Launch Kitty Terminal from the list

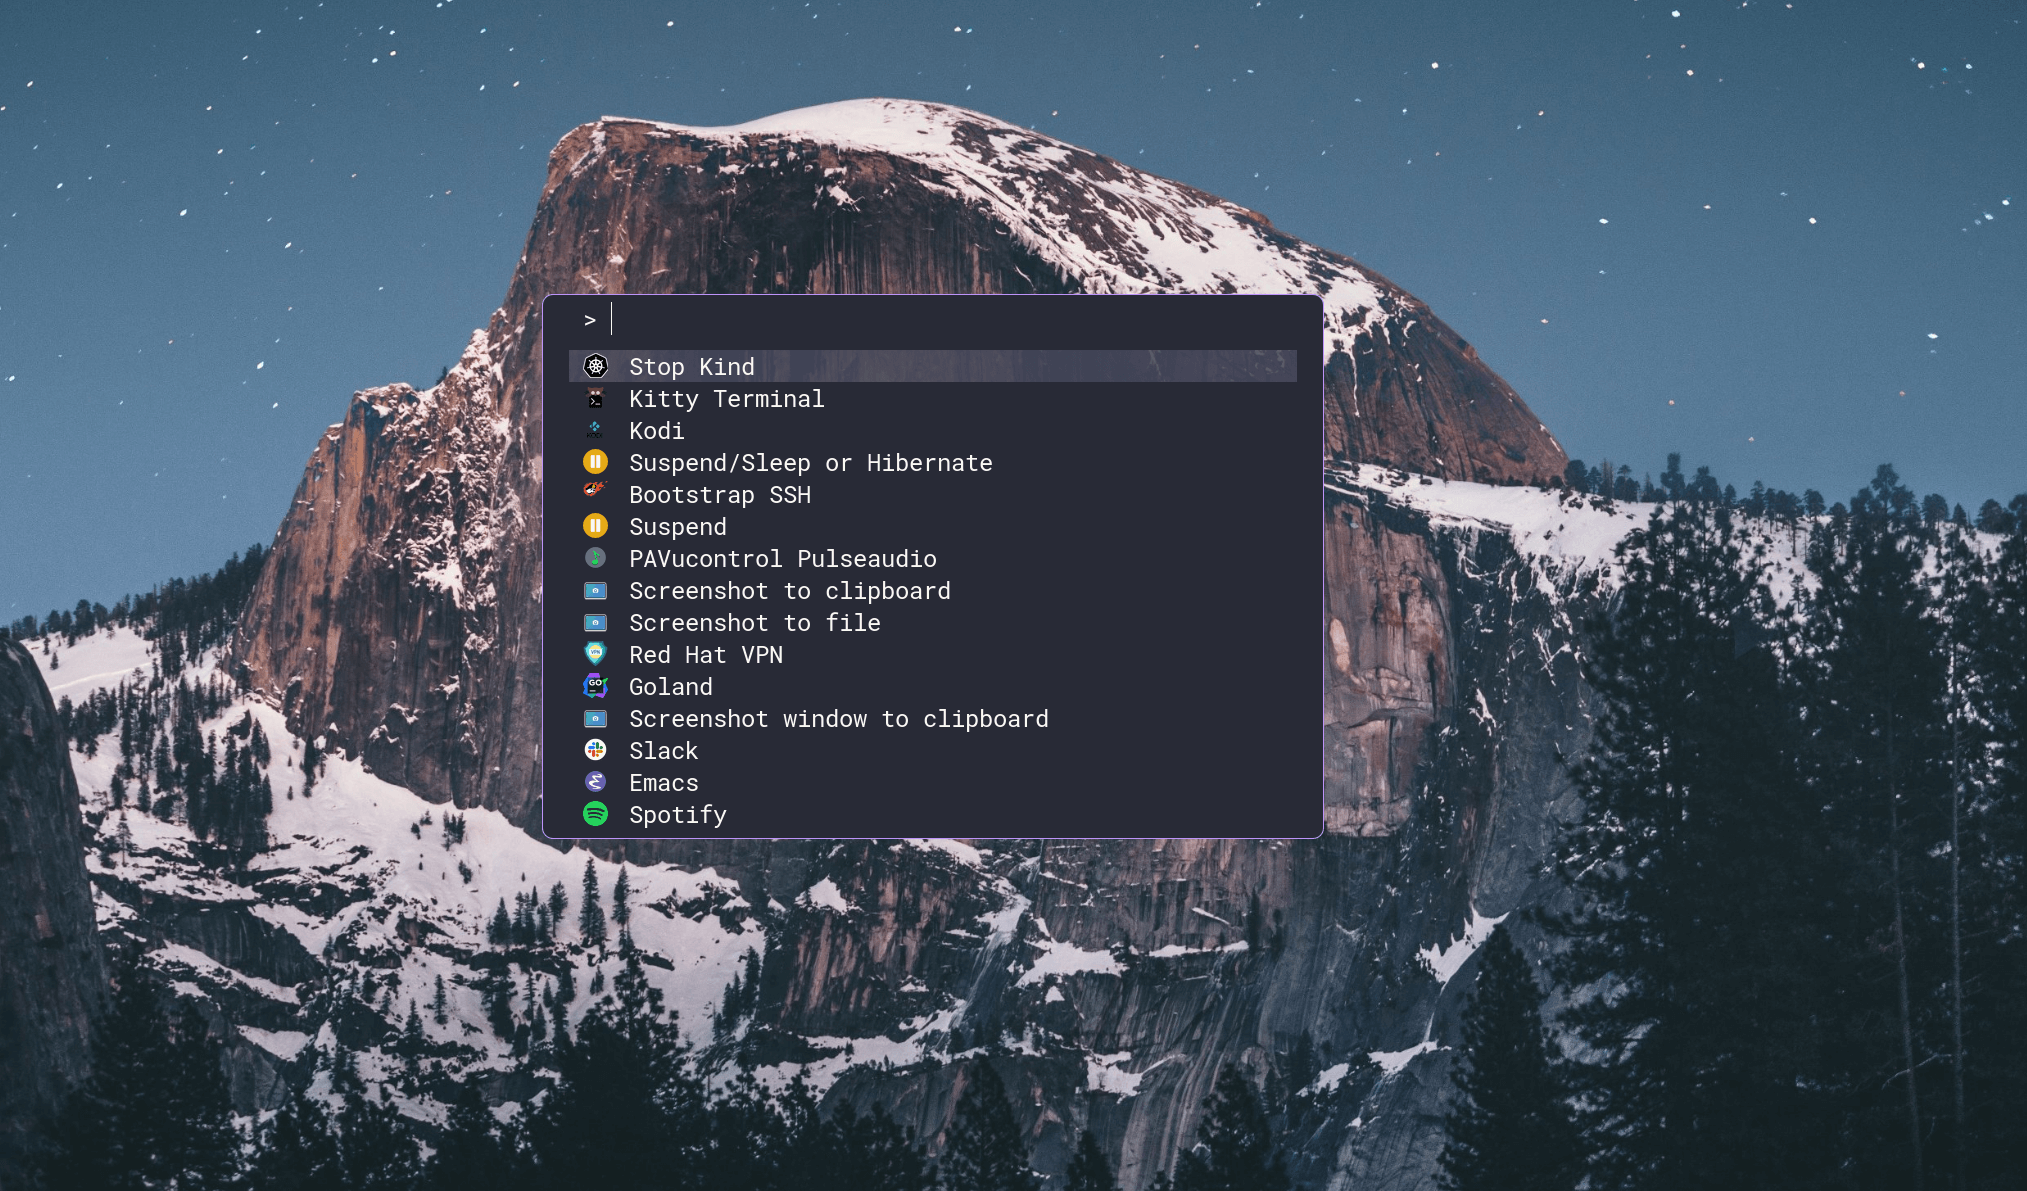[x=726, y=399]
